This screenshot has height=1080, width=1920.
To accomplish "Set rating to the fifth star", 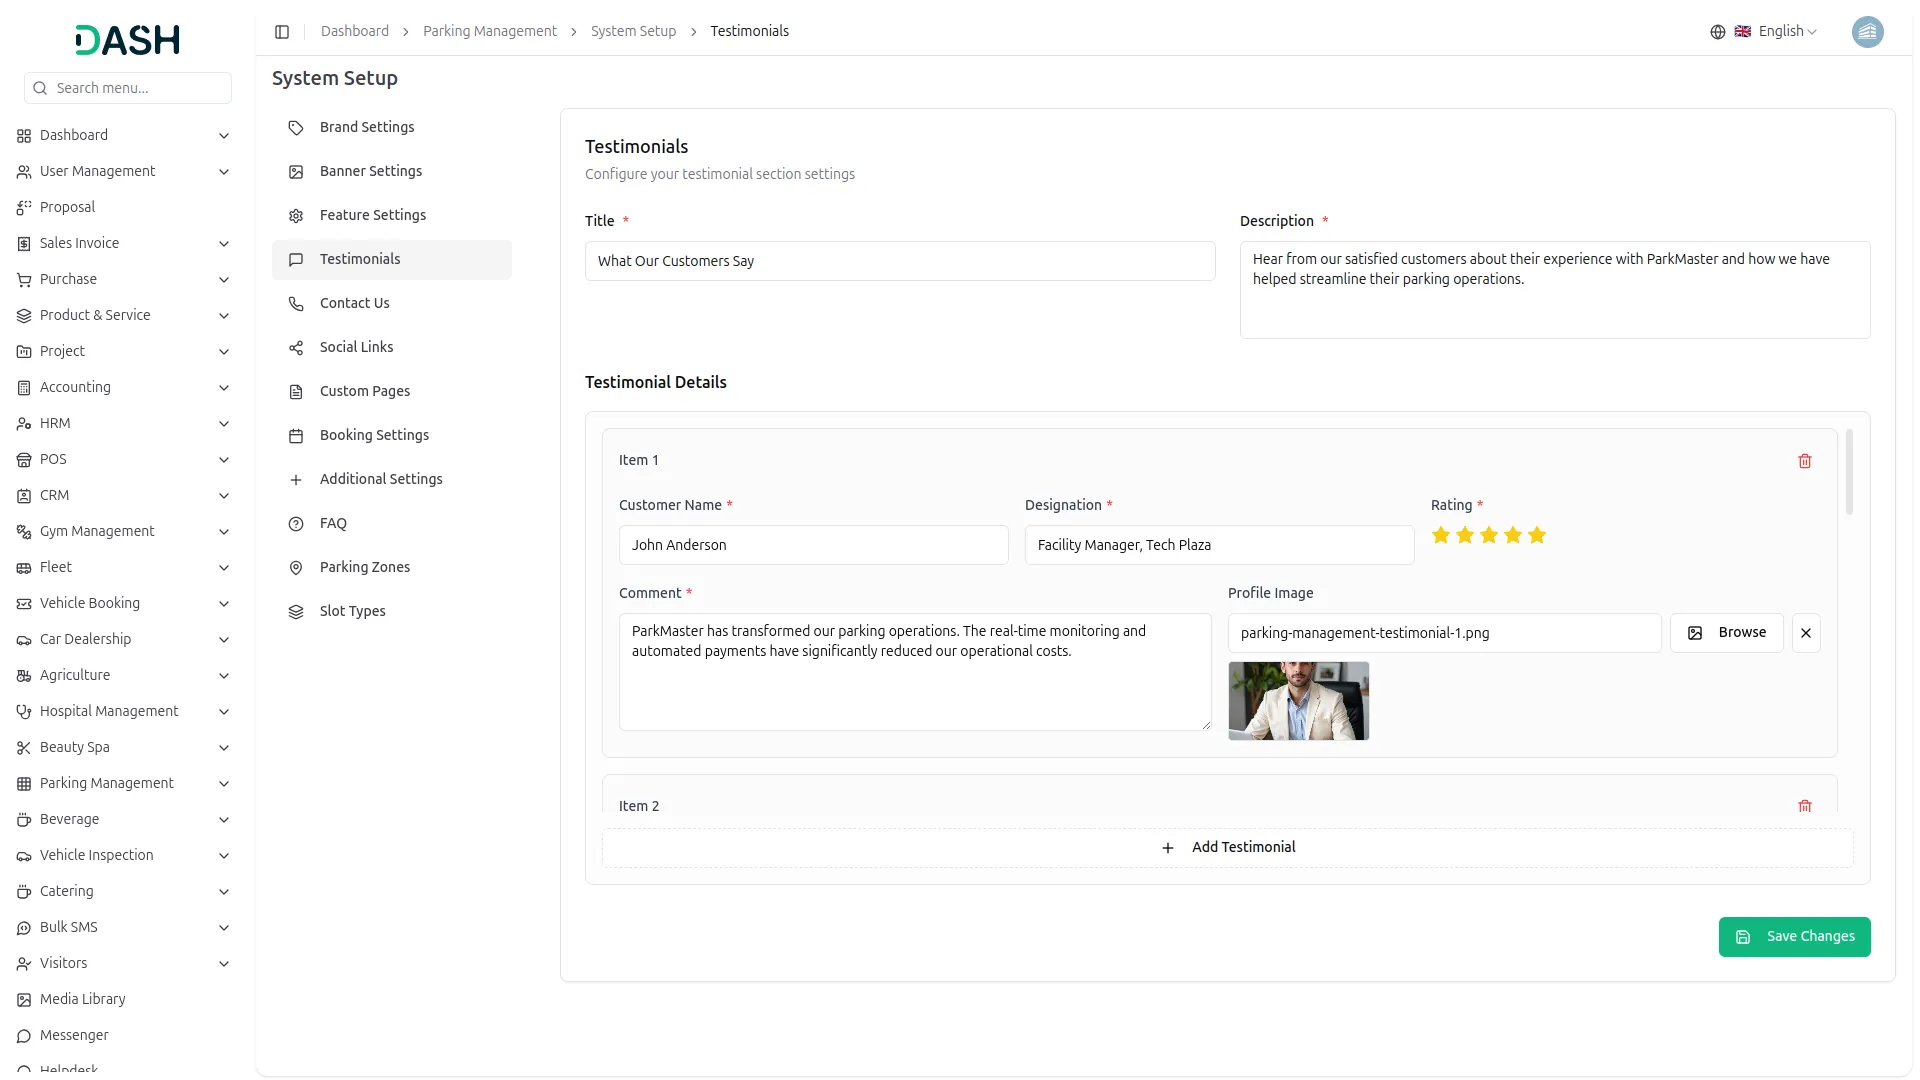I will pos(1537,535).
